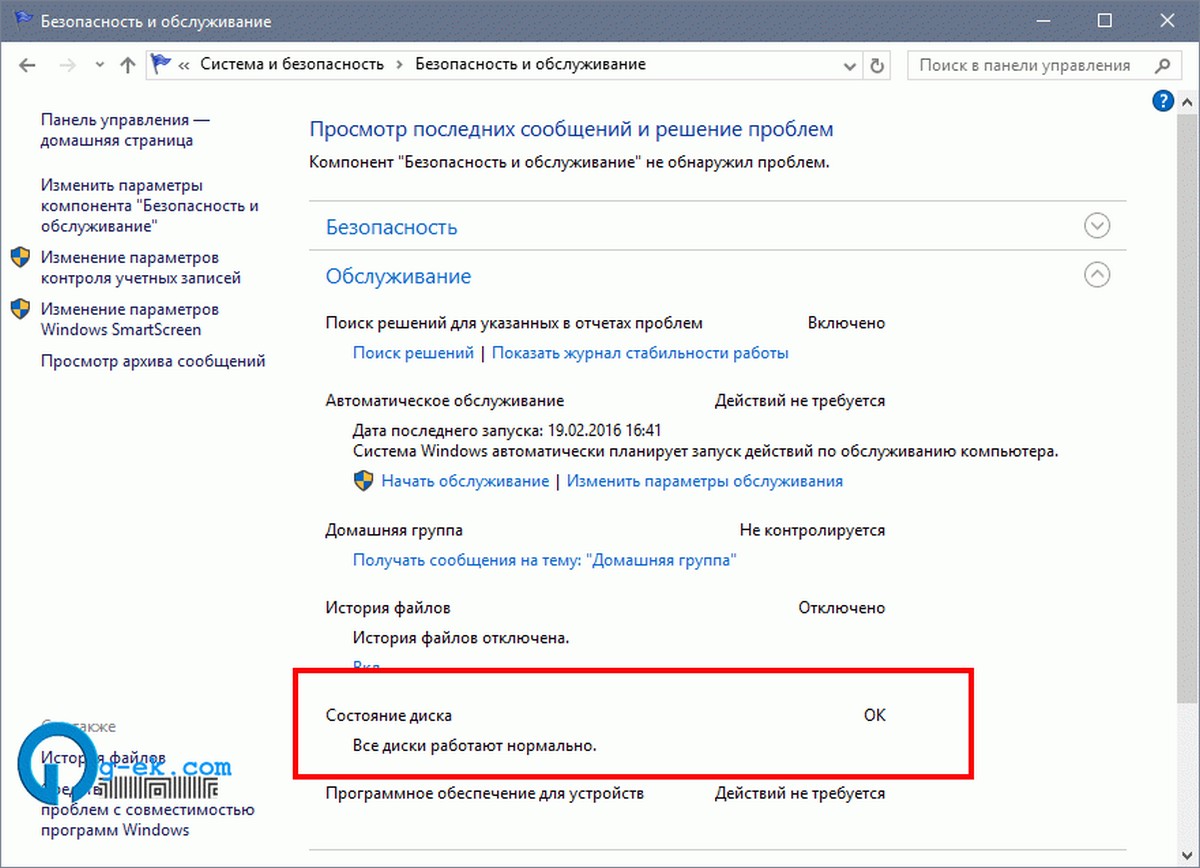The height and width of the screenshot is (868, 1200).
Task: Select the Состояние диска label
Action: 389,716
